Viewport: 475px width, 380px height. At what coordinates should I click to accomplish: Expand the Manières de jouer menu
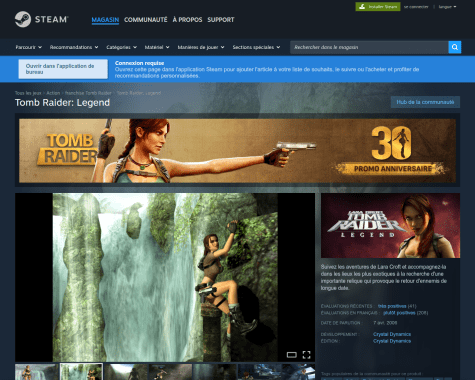tap(201, 47)
